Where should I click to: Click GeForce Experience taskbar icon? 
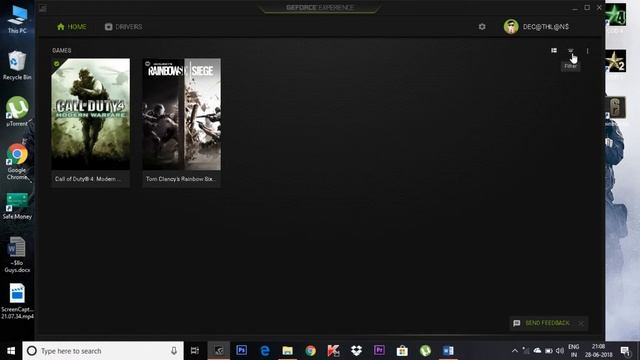click(x=219, y=351)
